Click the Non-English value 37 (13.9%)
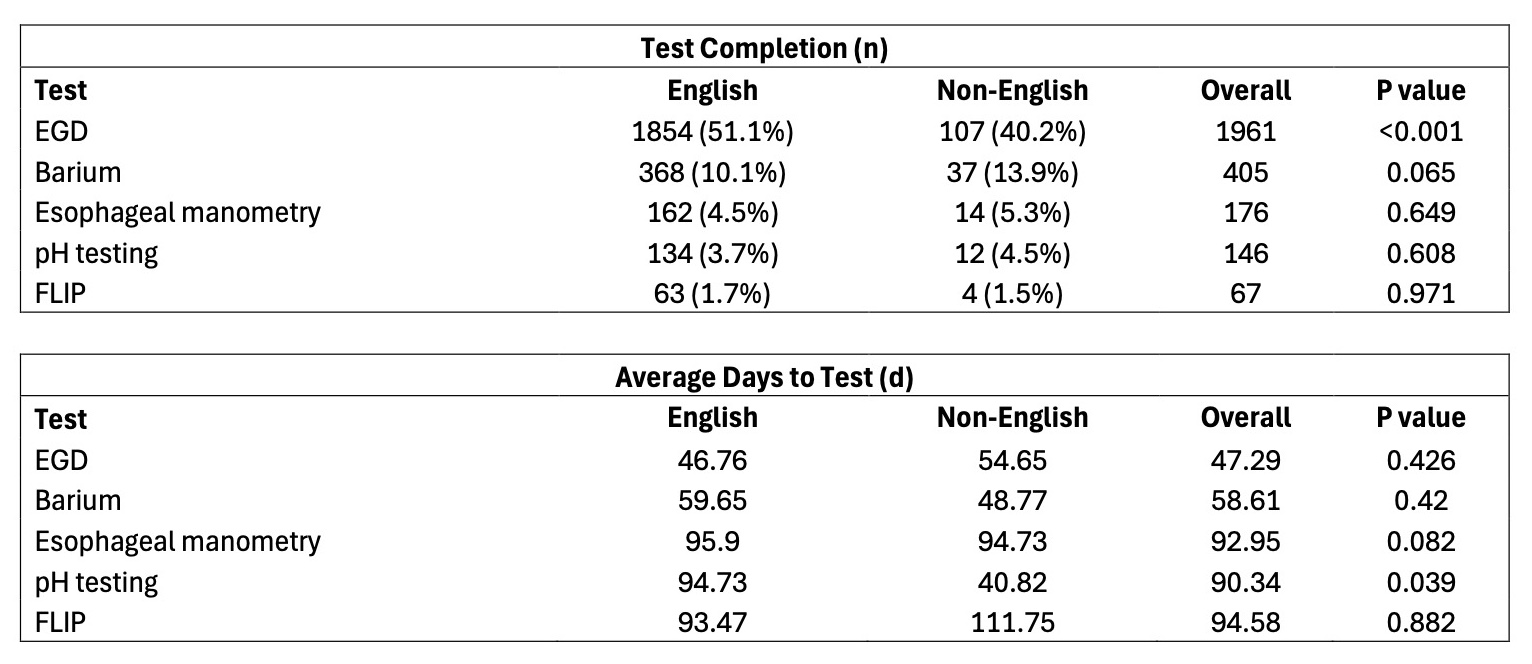This screenshot has width=1532, height=664. [x=1012, y=172]
